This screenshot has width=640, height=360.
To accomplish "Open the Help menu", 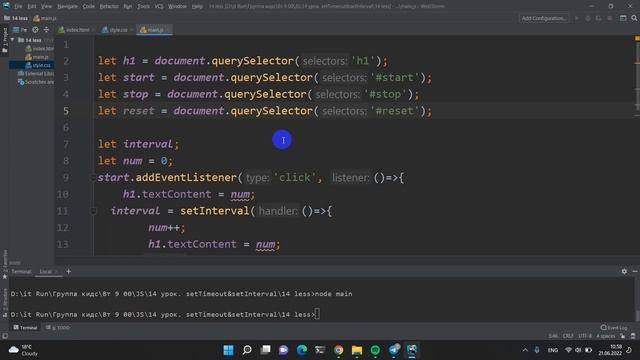I will pyautogui.click(x=197, y=6).
